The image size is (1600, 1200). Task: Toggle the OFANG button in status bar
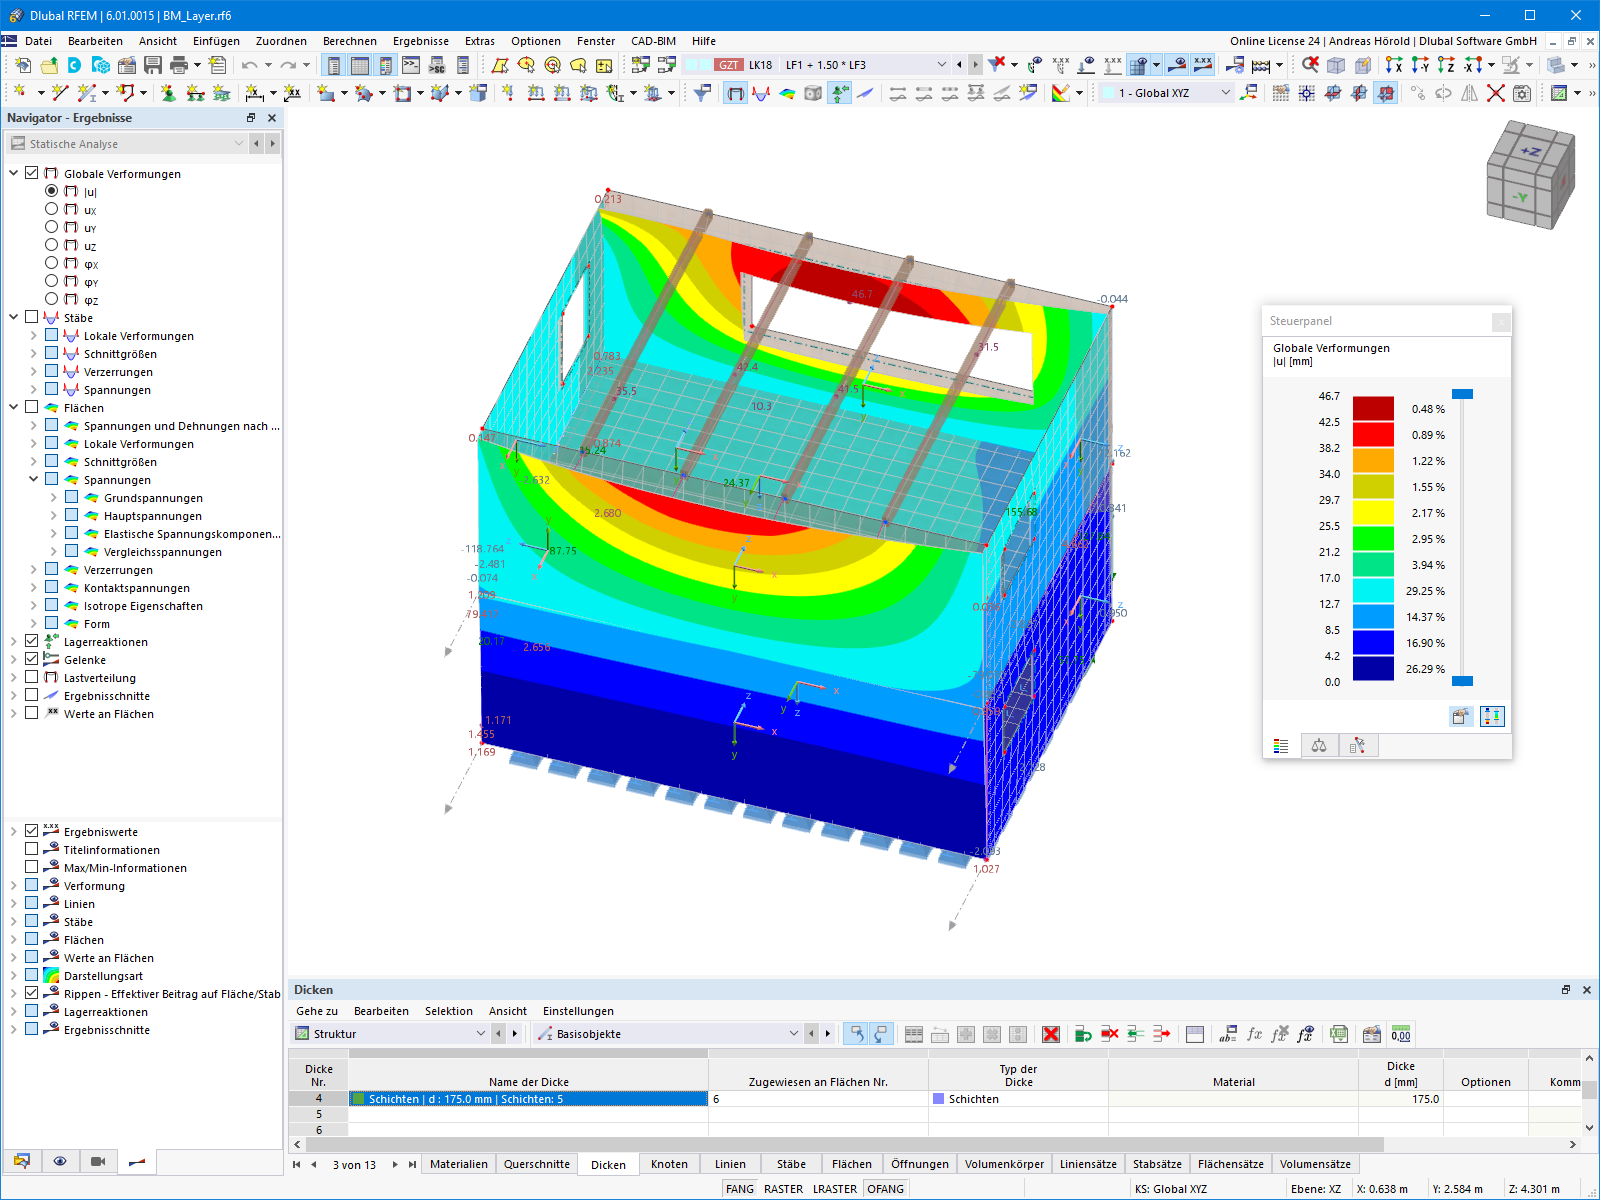[x=886, y=1189]
